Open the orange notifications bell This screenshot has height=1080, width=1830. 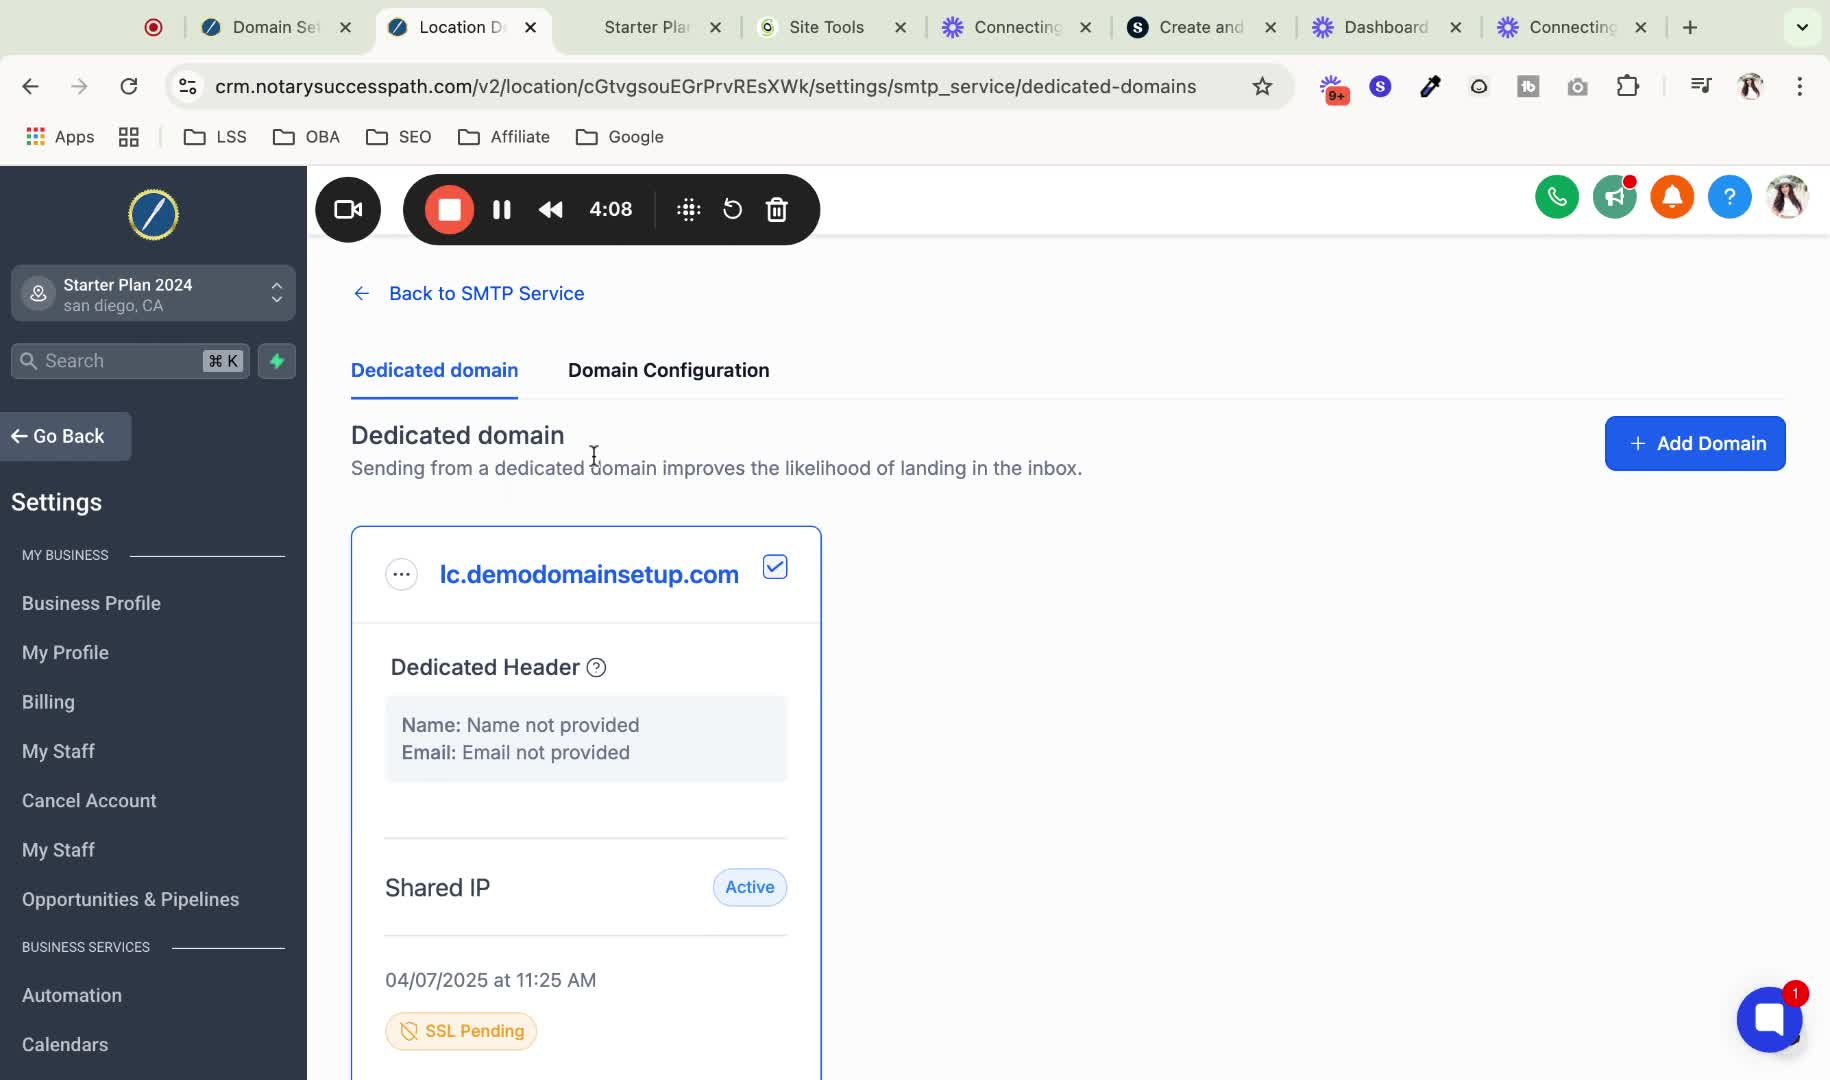tap(1672, 197)
